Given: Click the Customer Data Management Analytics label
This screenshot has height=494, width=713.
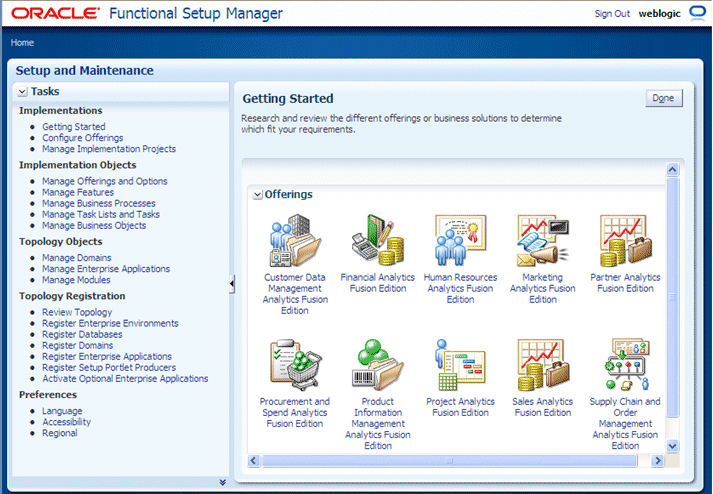Looking at the screenshot, I should point(295,294).
